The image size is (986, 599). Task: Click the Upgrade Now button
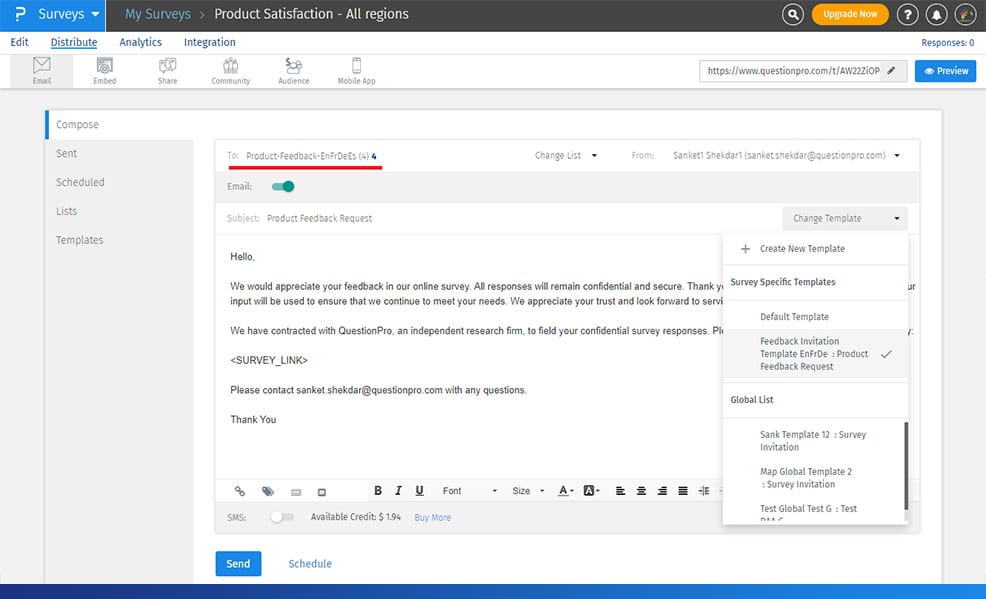(x=850, y=14)
